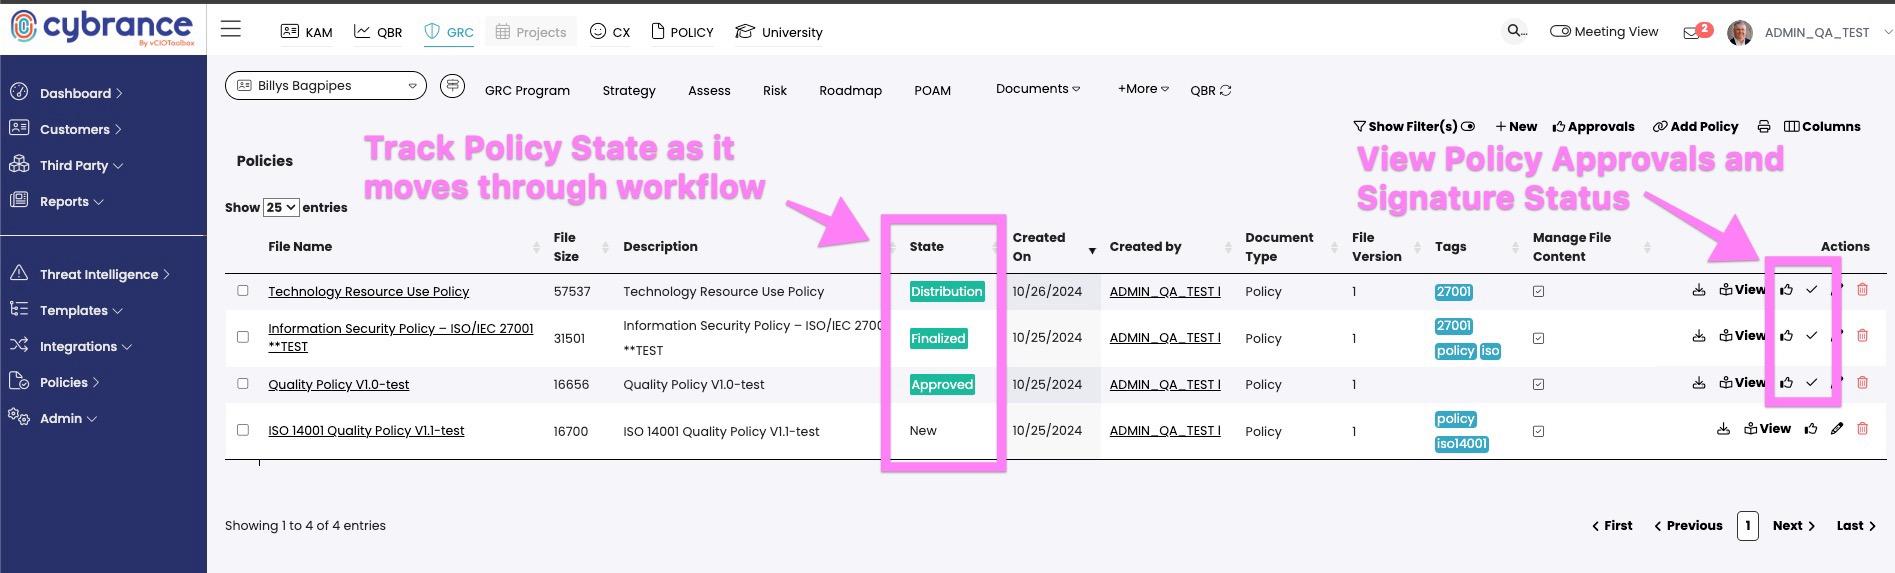This screenshot has width=1895, height=573.
Task: Click thumbs-up approvals icon for Information Security Policy
Action: (1786, 336)
